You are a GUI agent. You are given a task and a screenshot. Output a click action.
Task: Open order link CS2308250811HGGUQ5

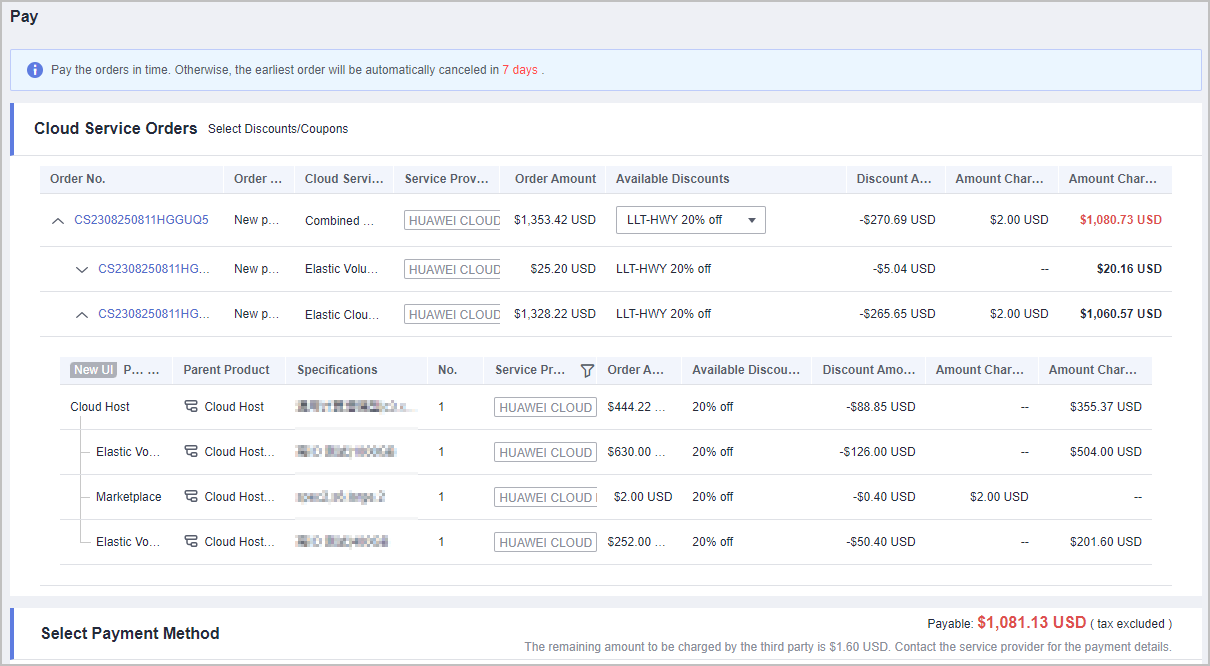141,220
